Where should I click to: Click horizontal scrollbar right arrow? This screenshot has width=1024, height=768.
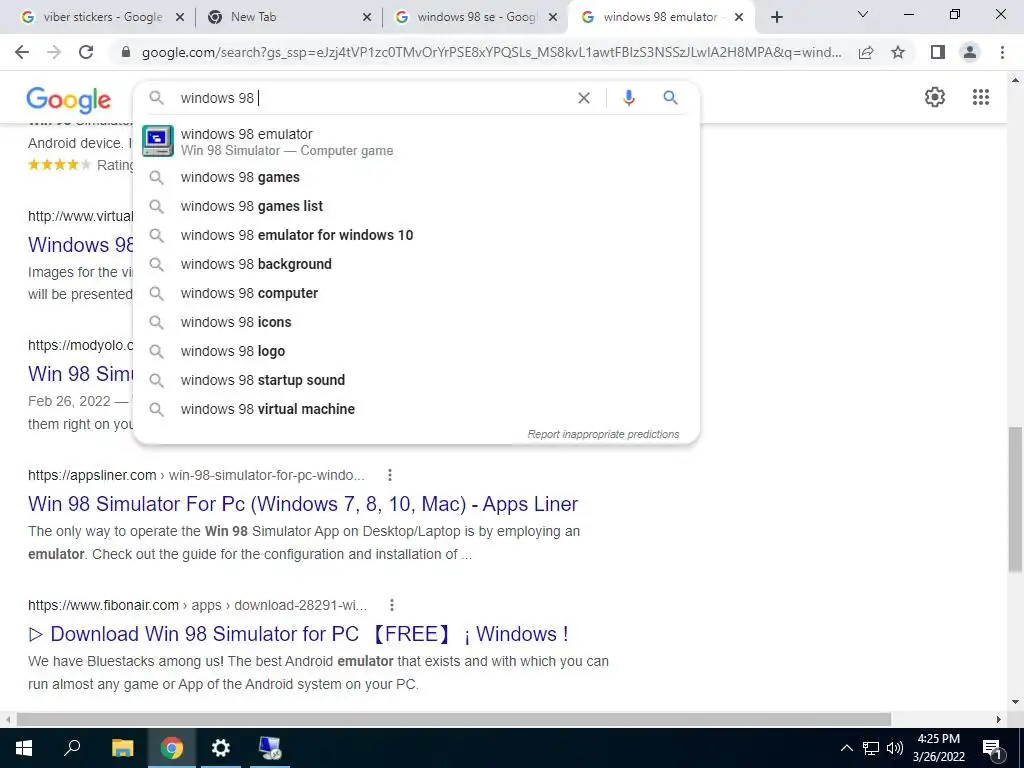coord(999,720)
